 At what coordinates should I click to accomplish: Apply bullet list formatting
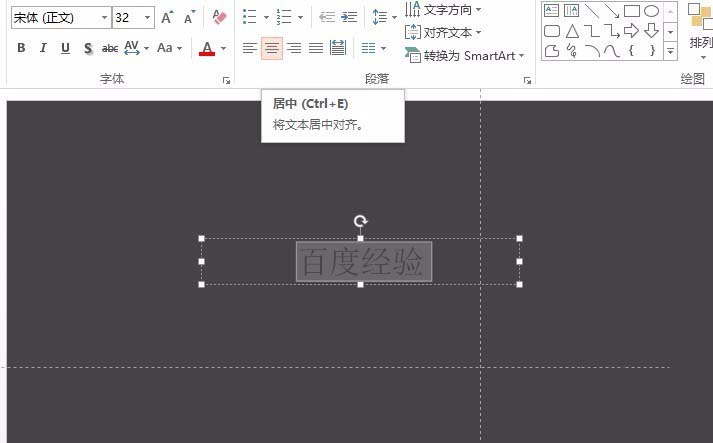point(249,17)
